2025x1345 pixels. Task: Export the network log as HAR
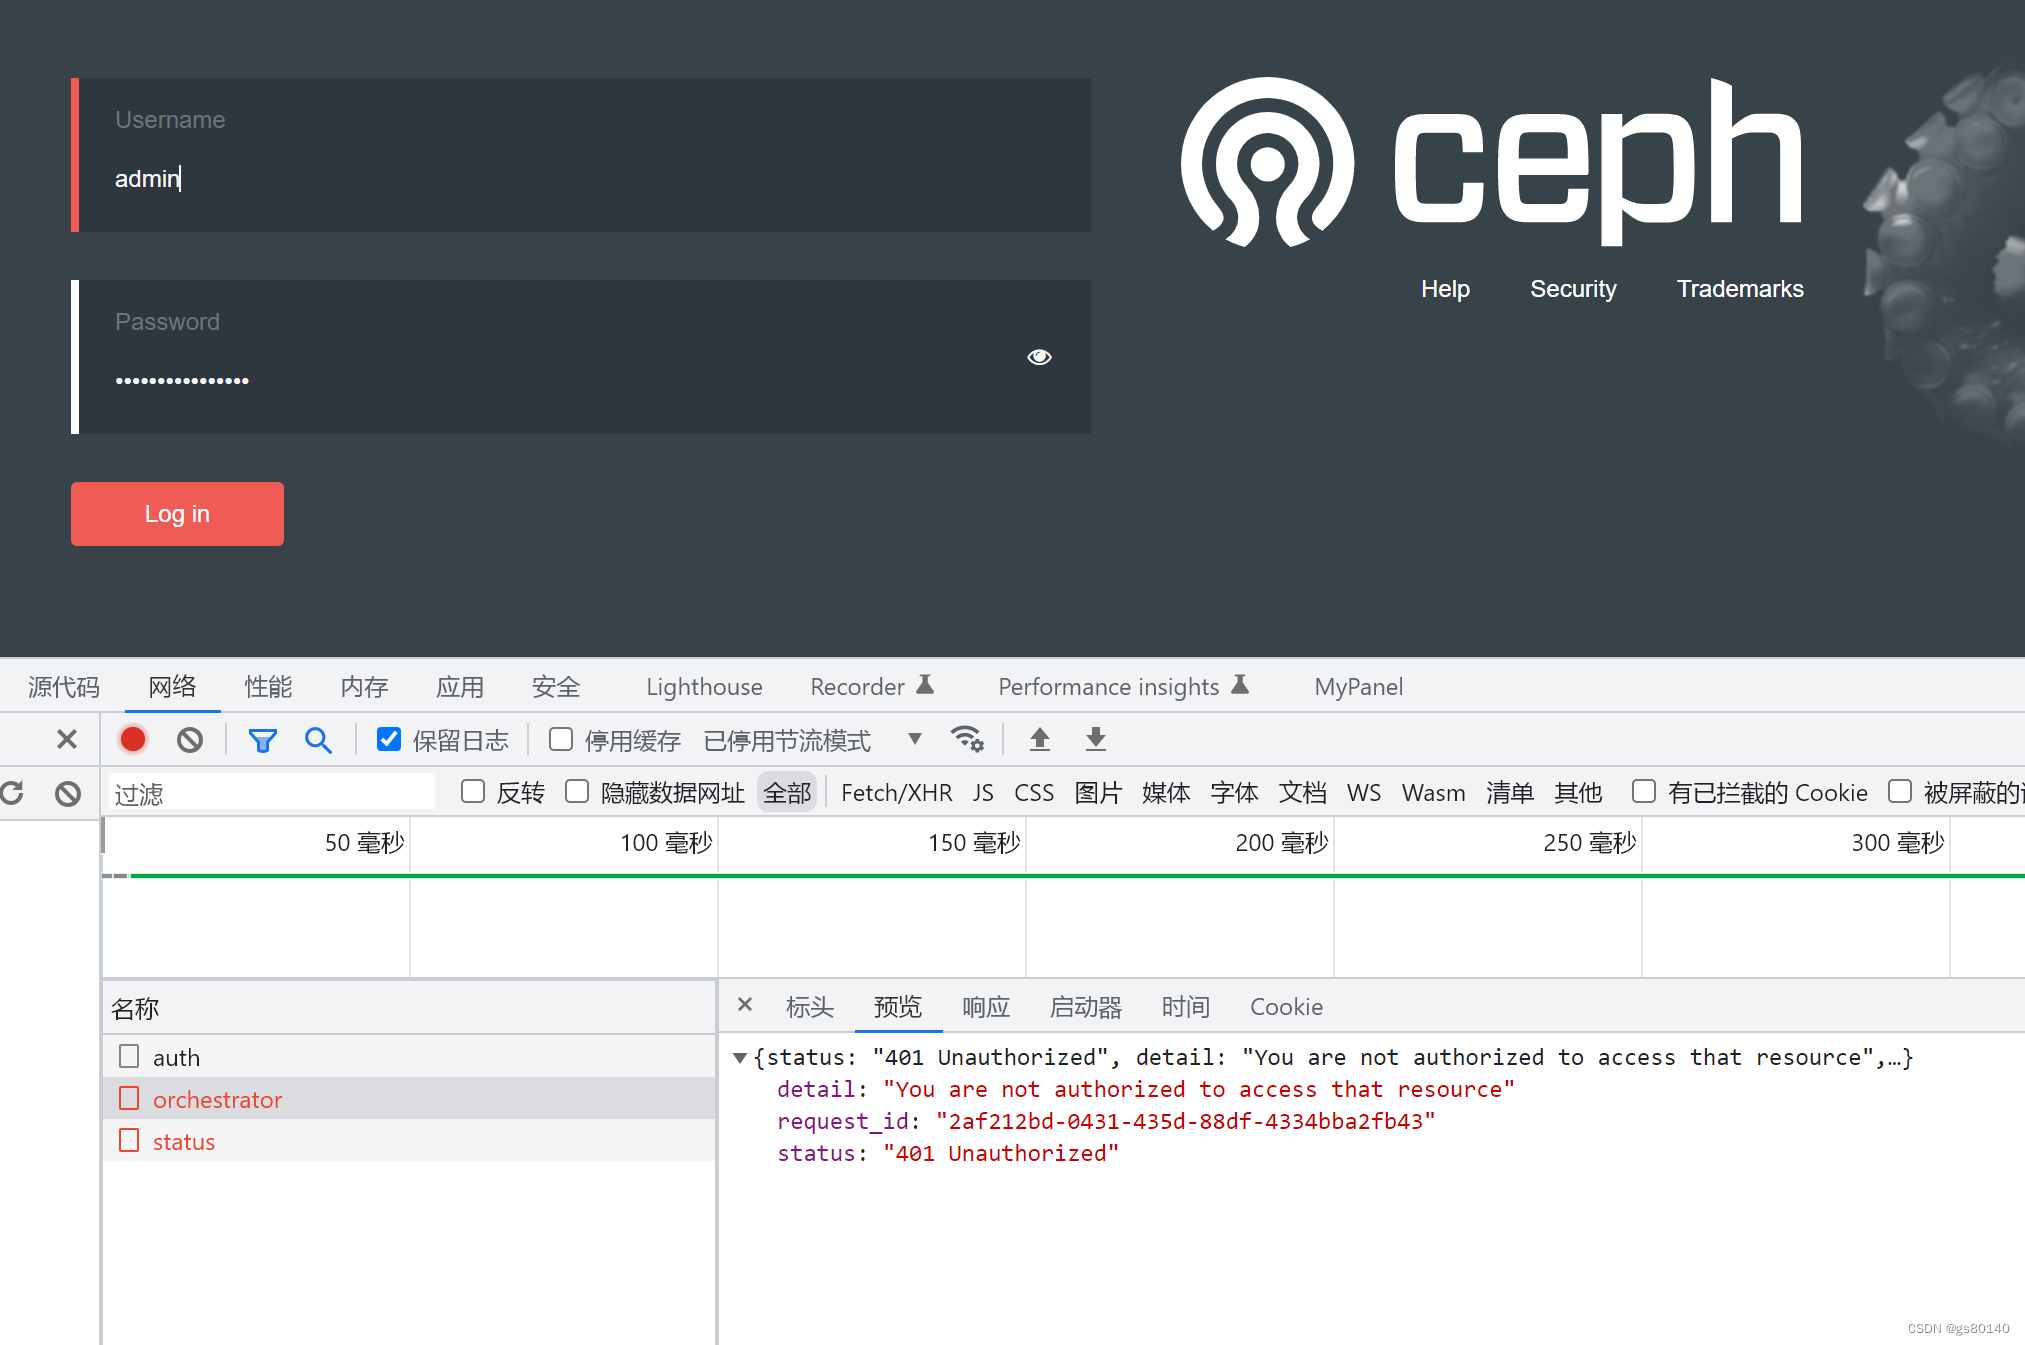pos(1095,740)
